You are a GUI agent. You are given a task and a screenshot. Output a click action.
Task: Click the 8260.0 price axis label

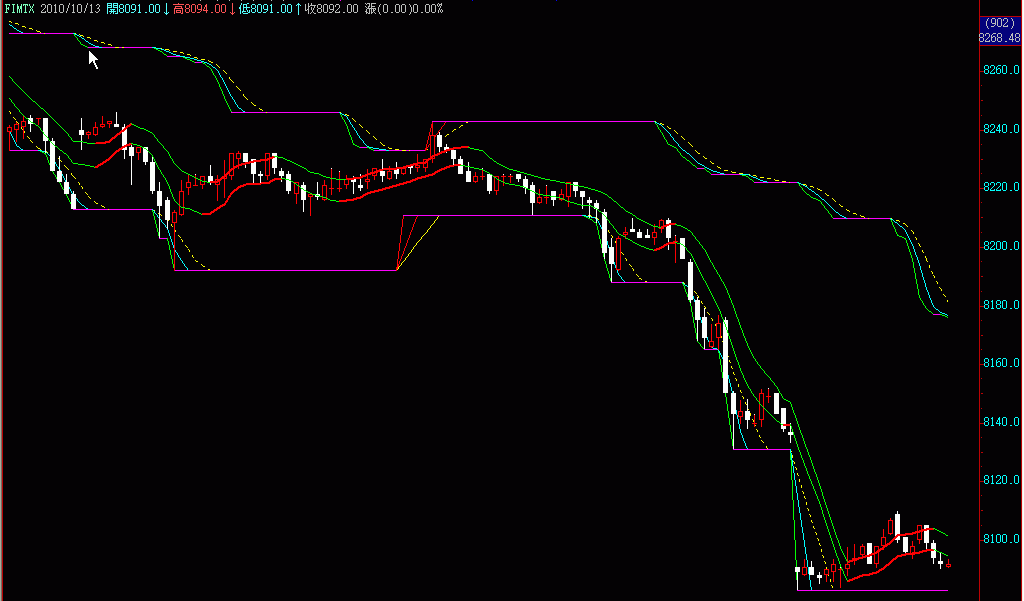[1001, 70]
